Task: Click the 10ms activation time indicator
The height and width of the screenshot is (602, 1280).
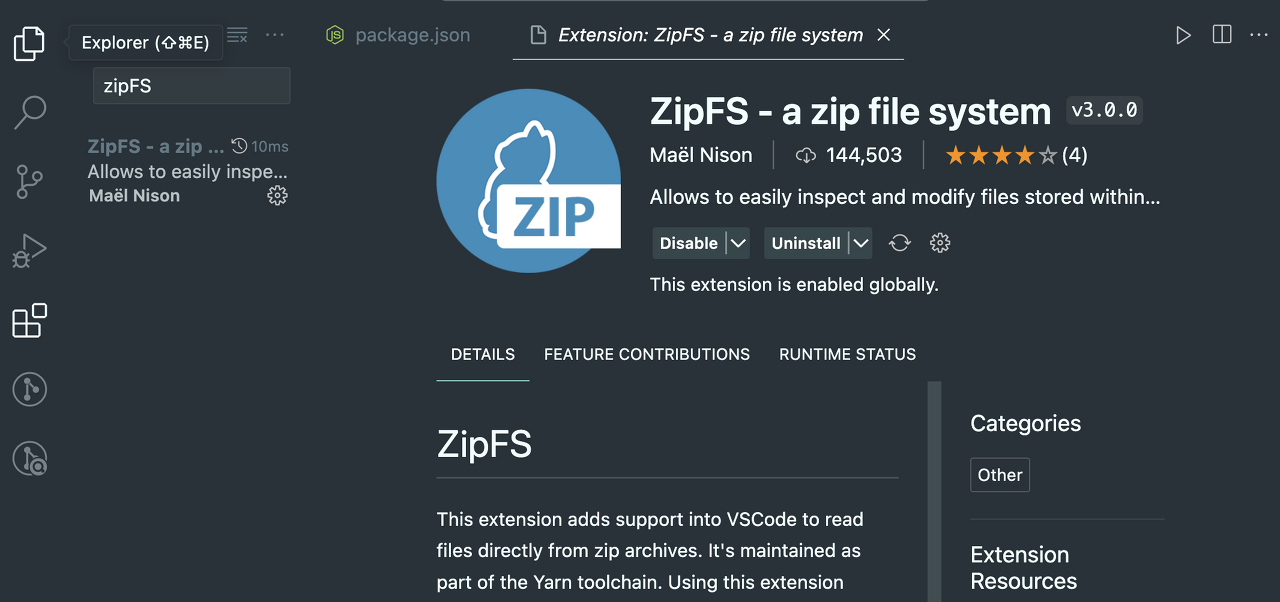Action: tap(260, 146)
